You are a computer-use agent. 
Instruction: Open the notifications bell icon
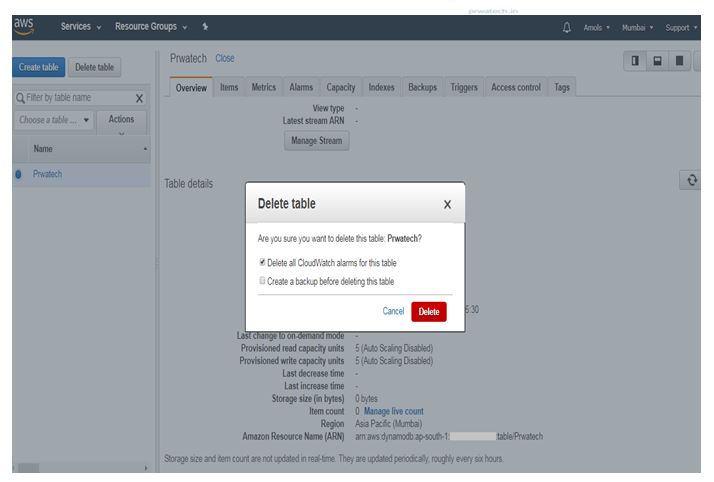pos(566,28)
